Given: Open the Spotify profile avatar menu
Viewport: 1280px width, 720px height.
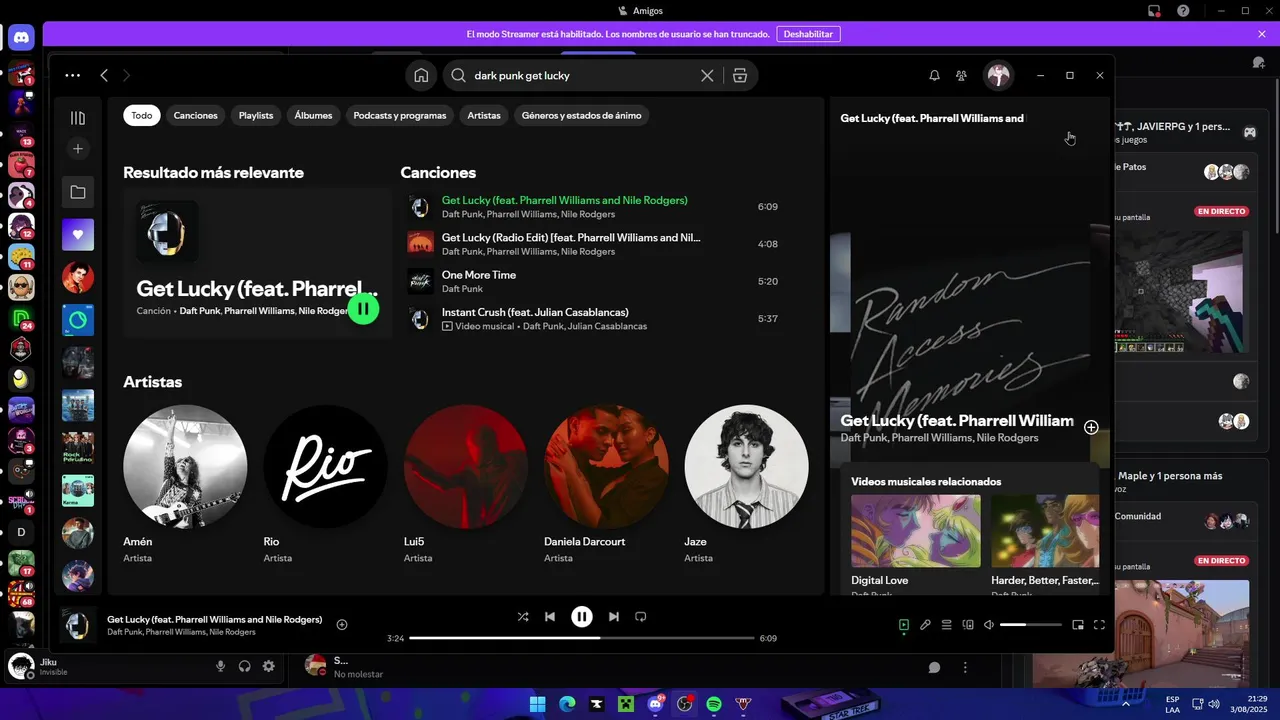Looking at the screenshot, I should 998,75.
